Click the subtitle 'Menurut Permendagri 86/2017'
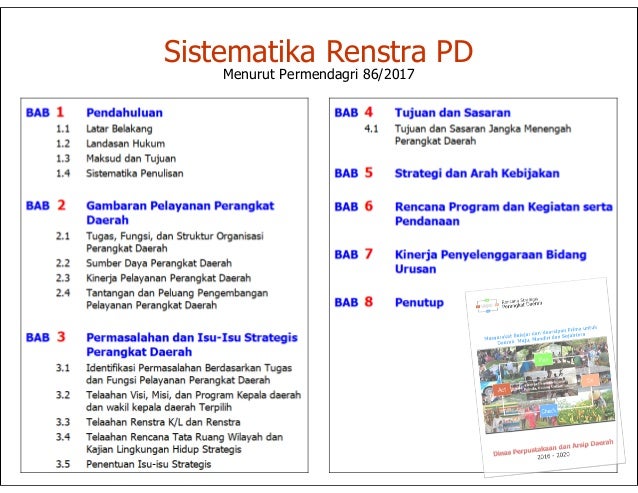638x493 pixels. [x=319, y=74]
